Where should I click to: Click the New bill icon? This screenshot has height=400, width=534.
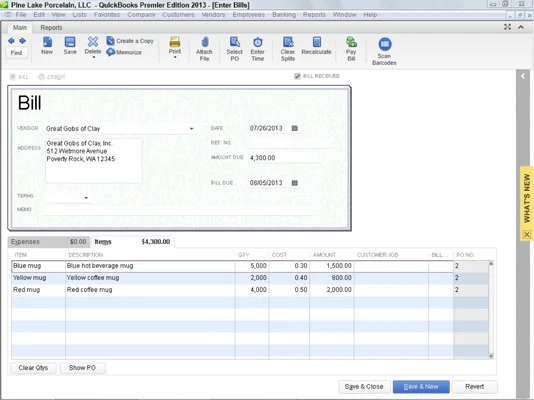[47, 42]
